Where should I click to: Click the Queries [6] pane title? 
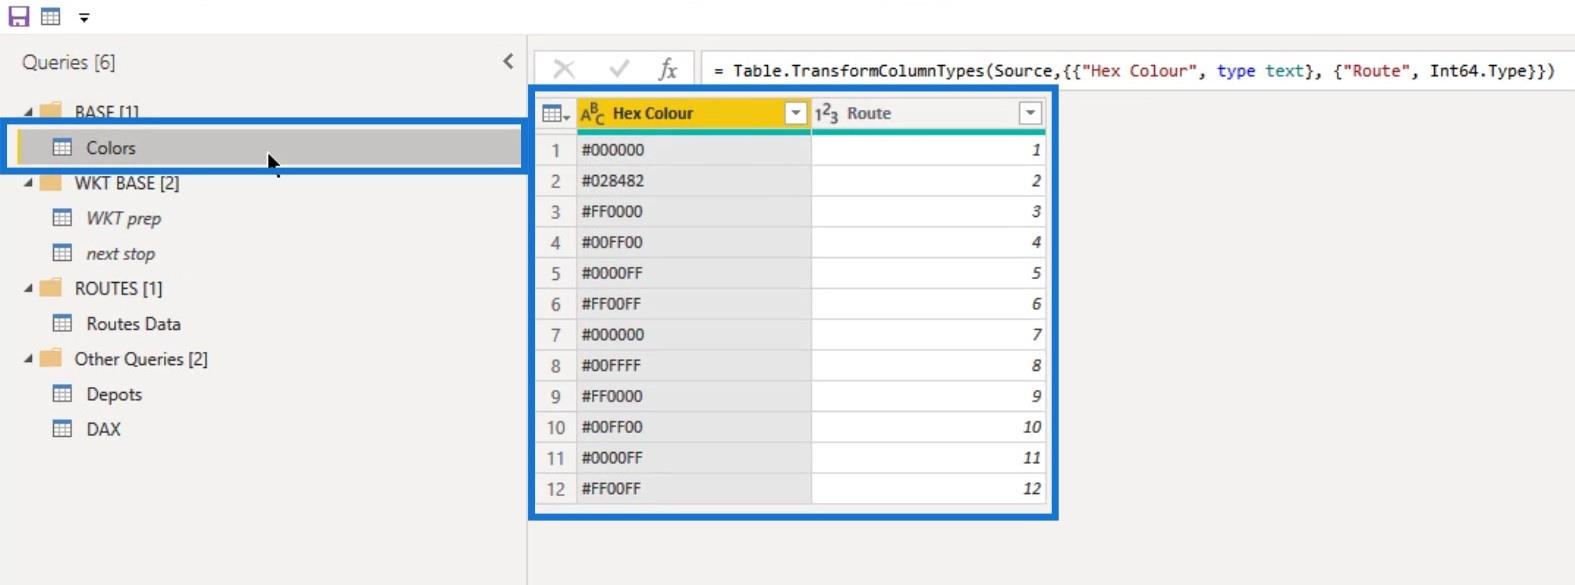[69, 62]
